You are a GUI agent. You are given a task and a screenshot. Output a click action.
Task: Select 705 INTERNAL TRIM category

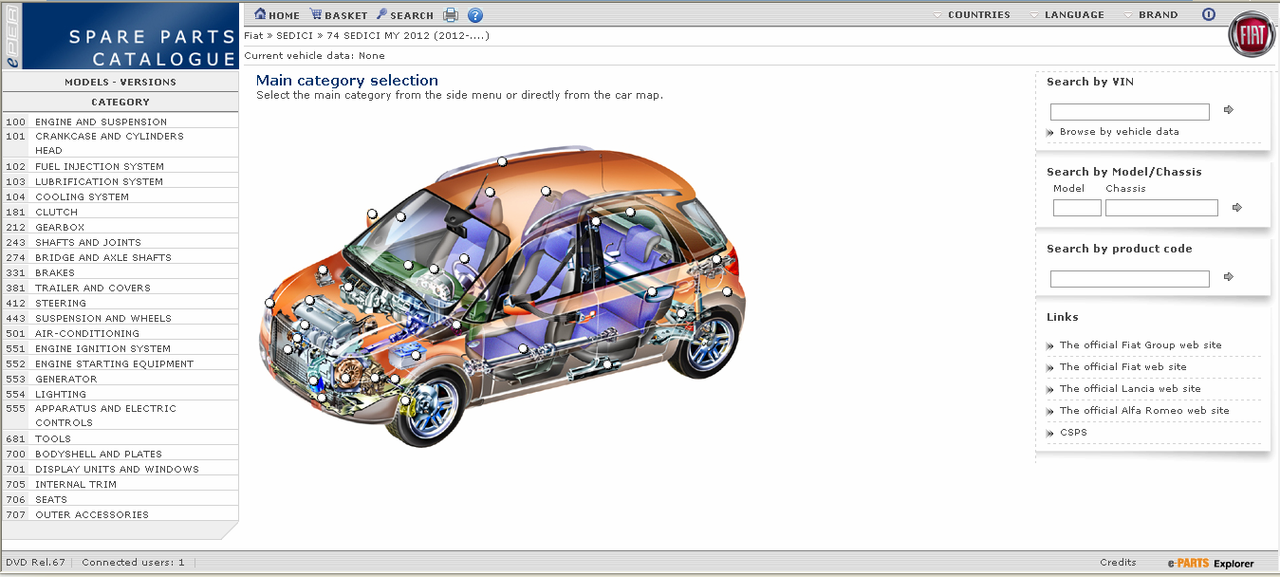coord(120,484)
